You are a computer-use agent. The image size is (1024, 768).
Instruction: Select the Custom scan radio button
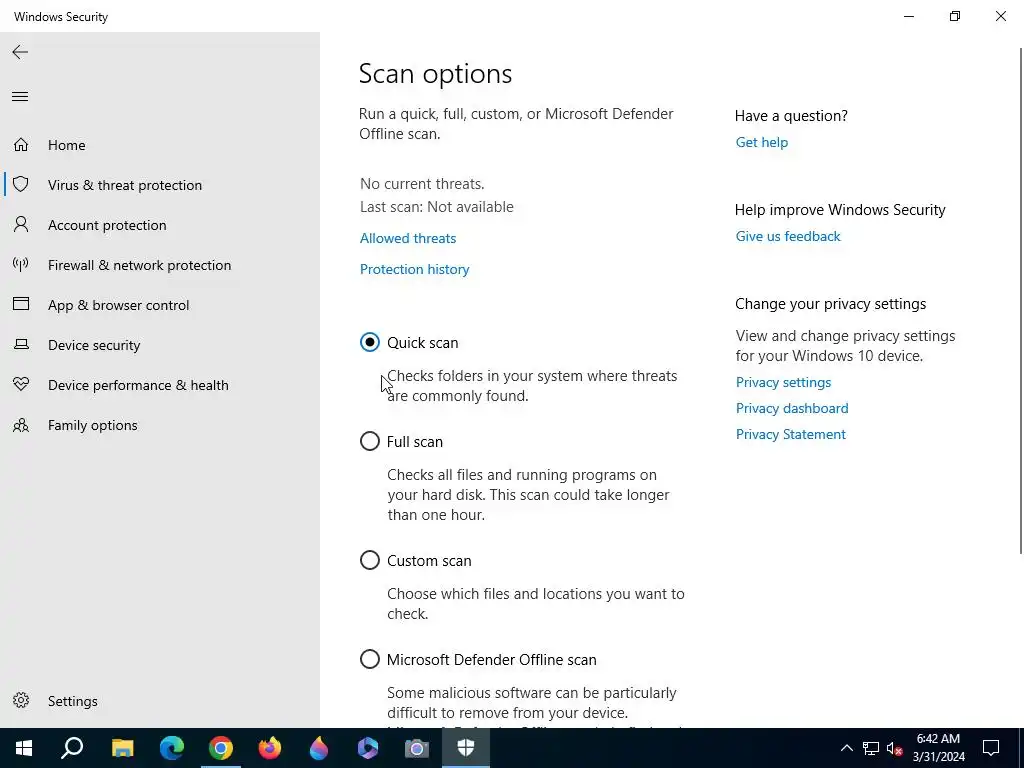pos(370,560)
